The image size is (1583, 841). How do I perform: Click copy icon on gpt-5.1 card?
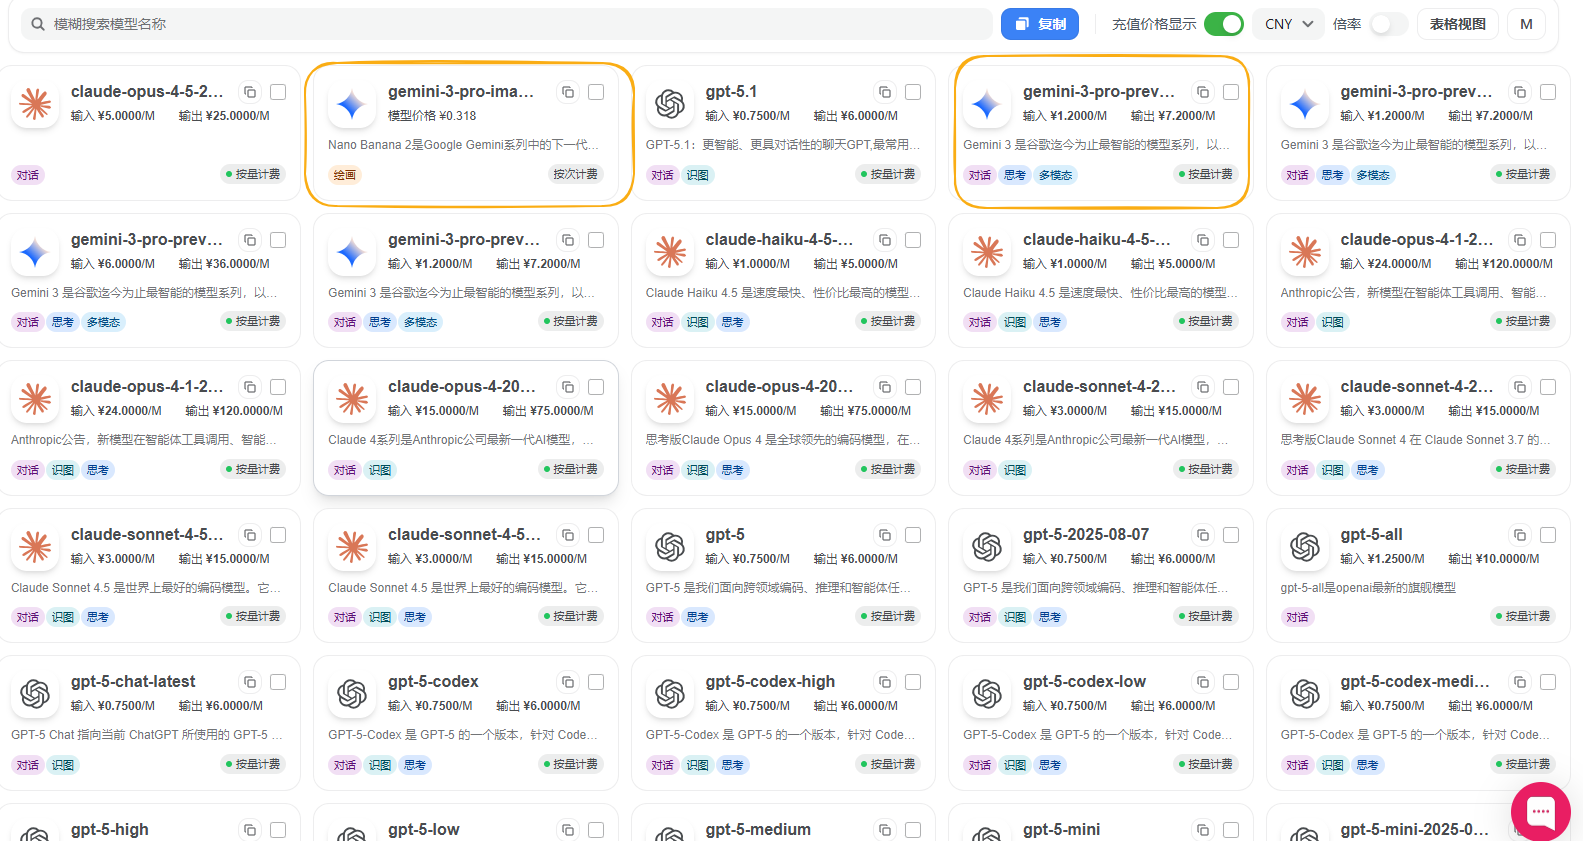[x=885, y=92]
